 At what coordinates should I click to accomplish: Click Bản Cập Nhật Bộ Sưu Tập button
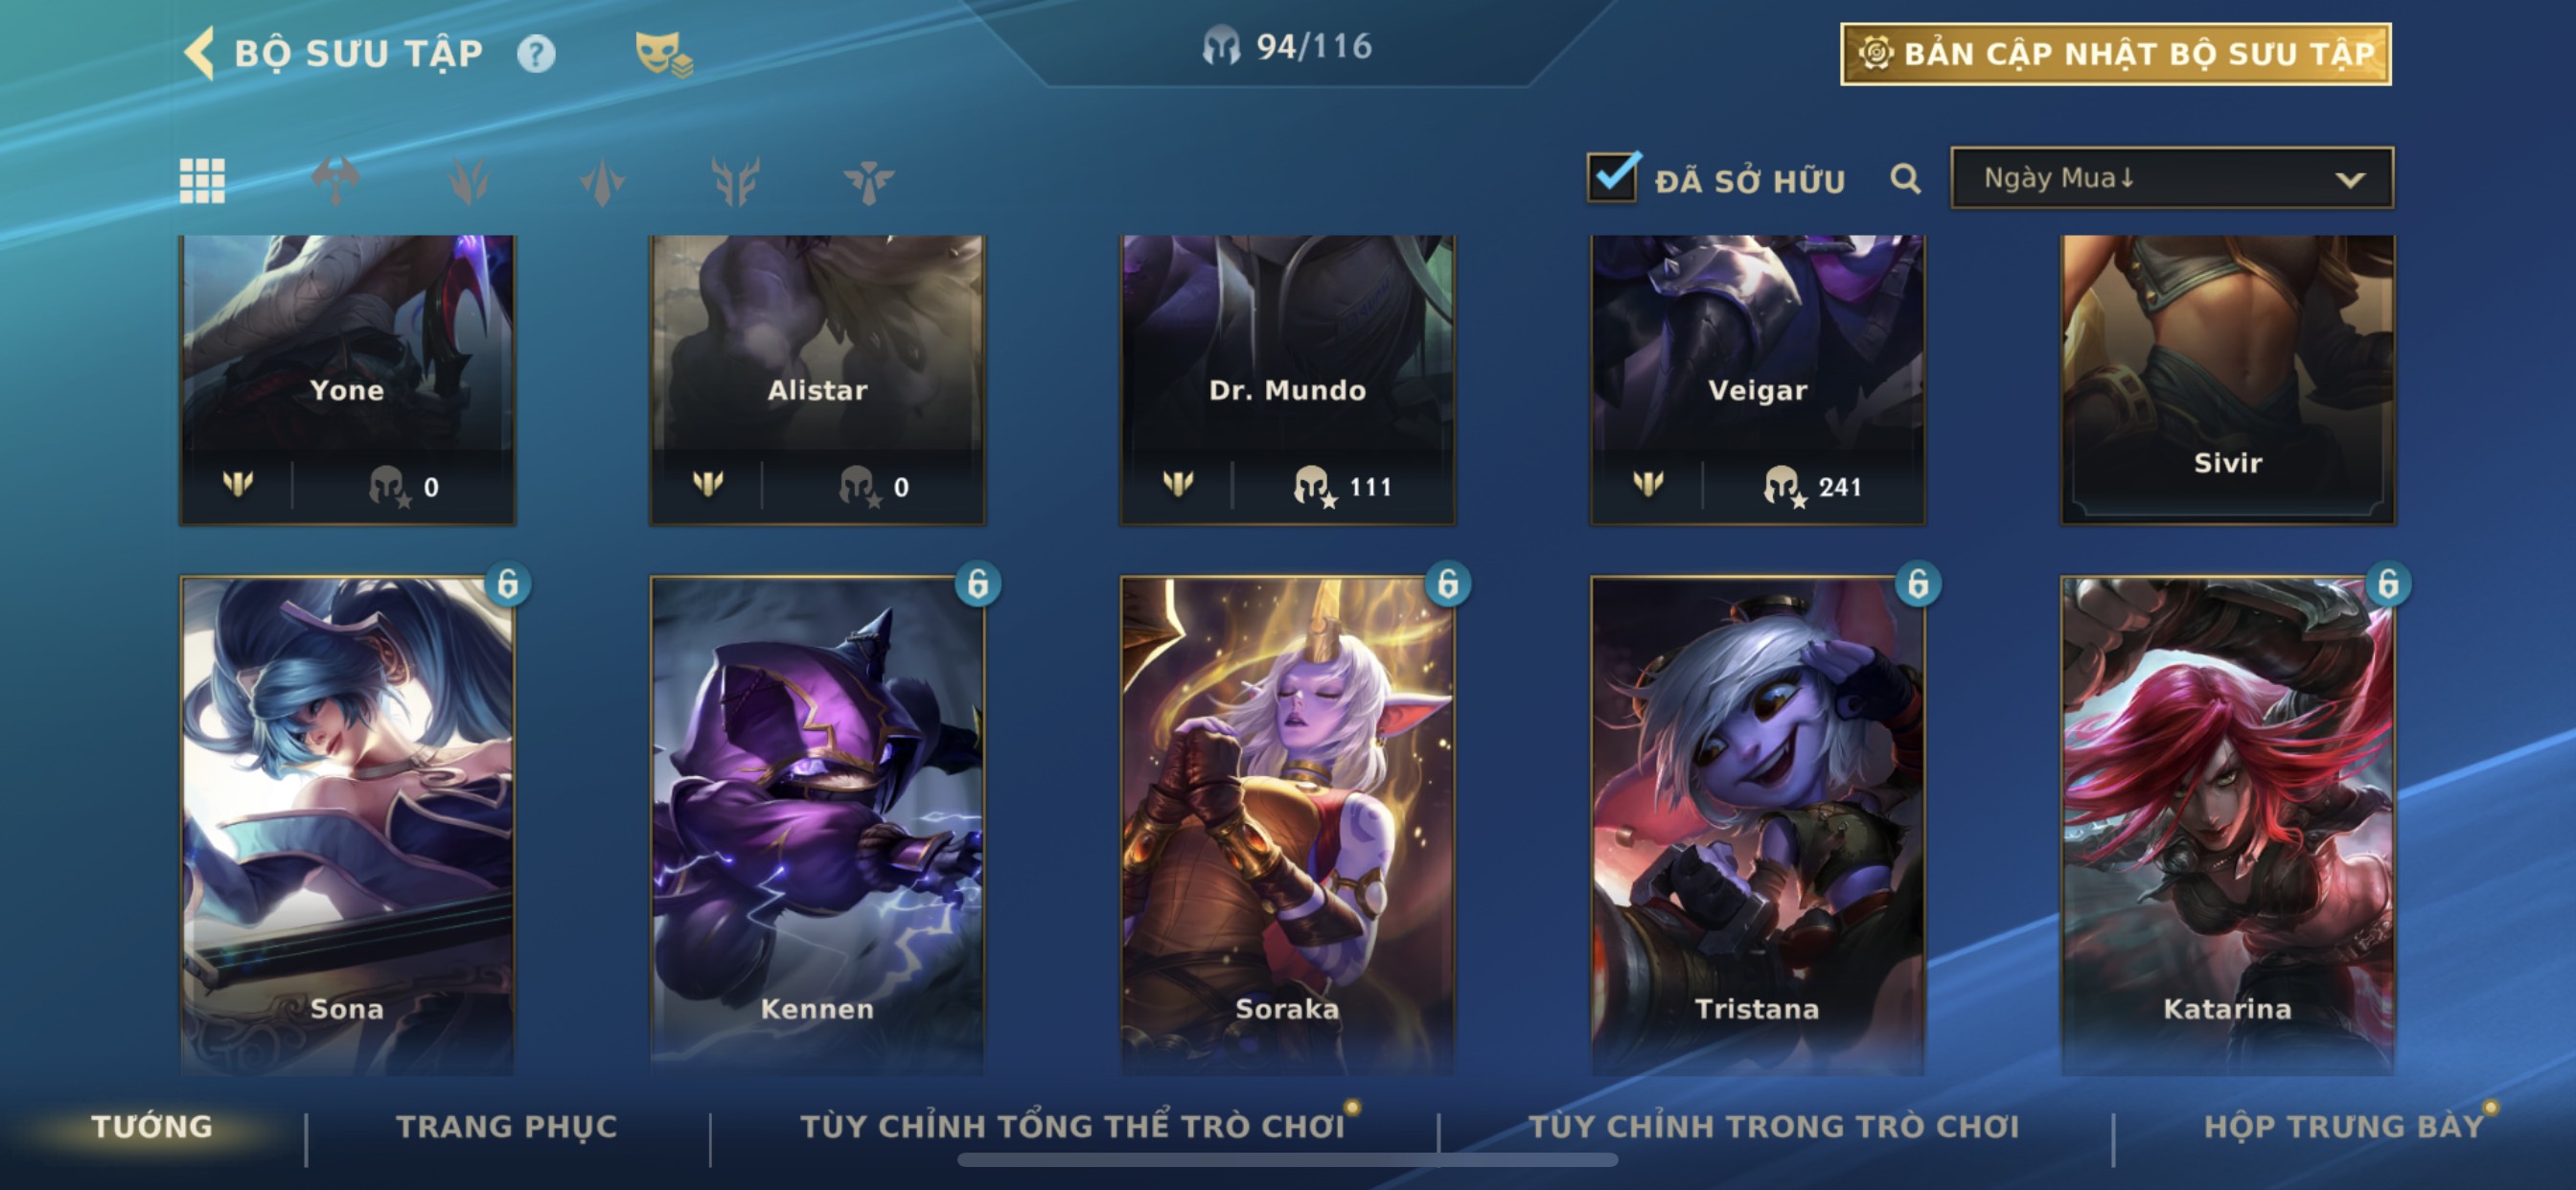coord(2115,54)
